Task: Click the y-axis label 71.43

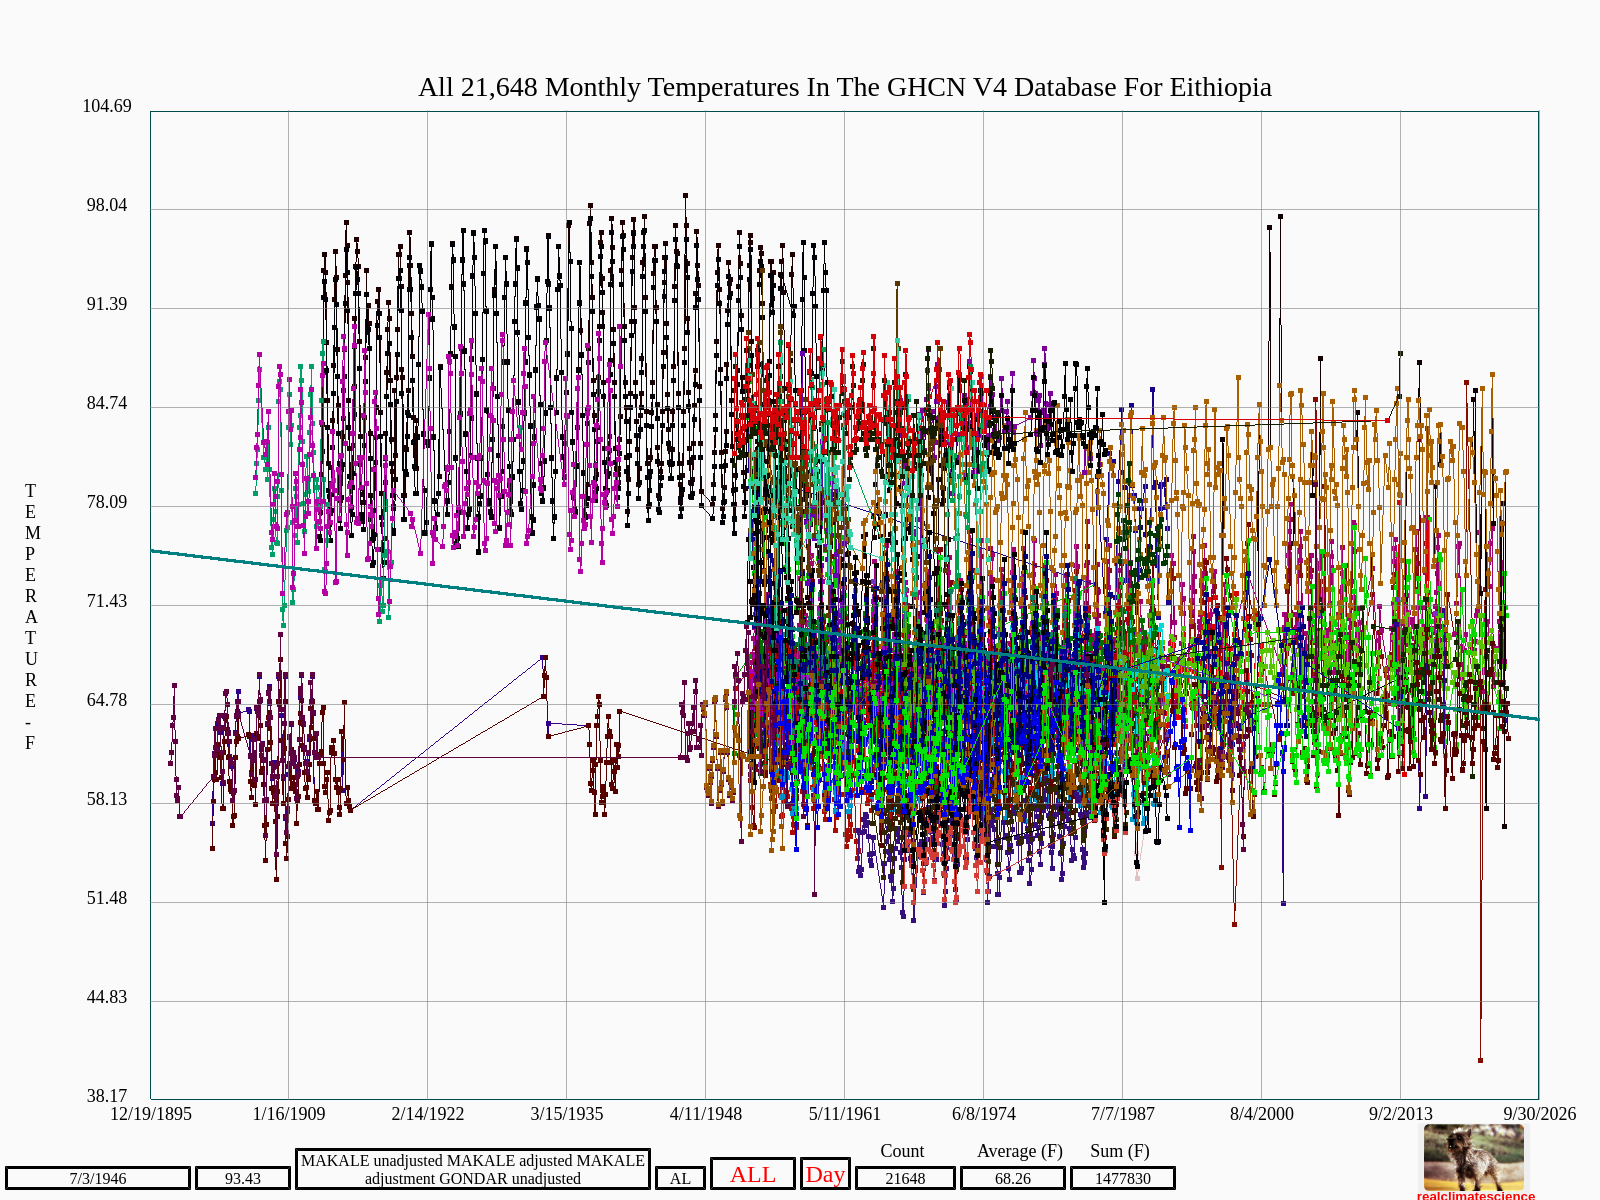Action: coord(107,601)
